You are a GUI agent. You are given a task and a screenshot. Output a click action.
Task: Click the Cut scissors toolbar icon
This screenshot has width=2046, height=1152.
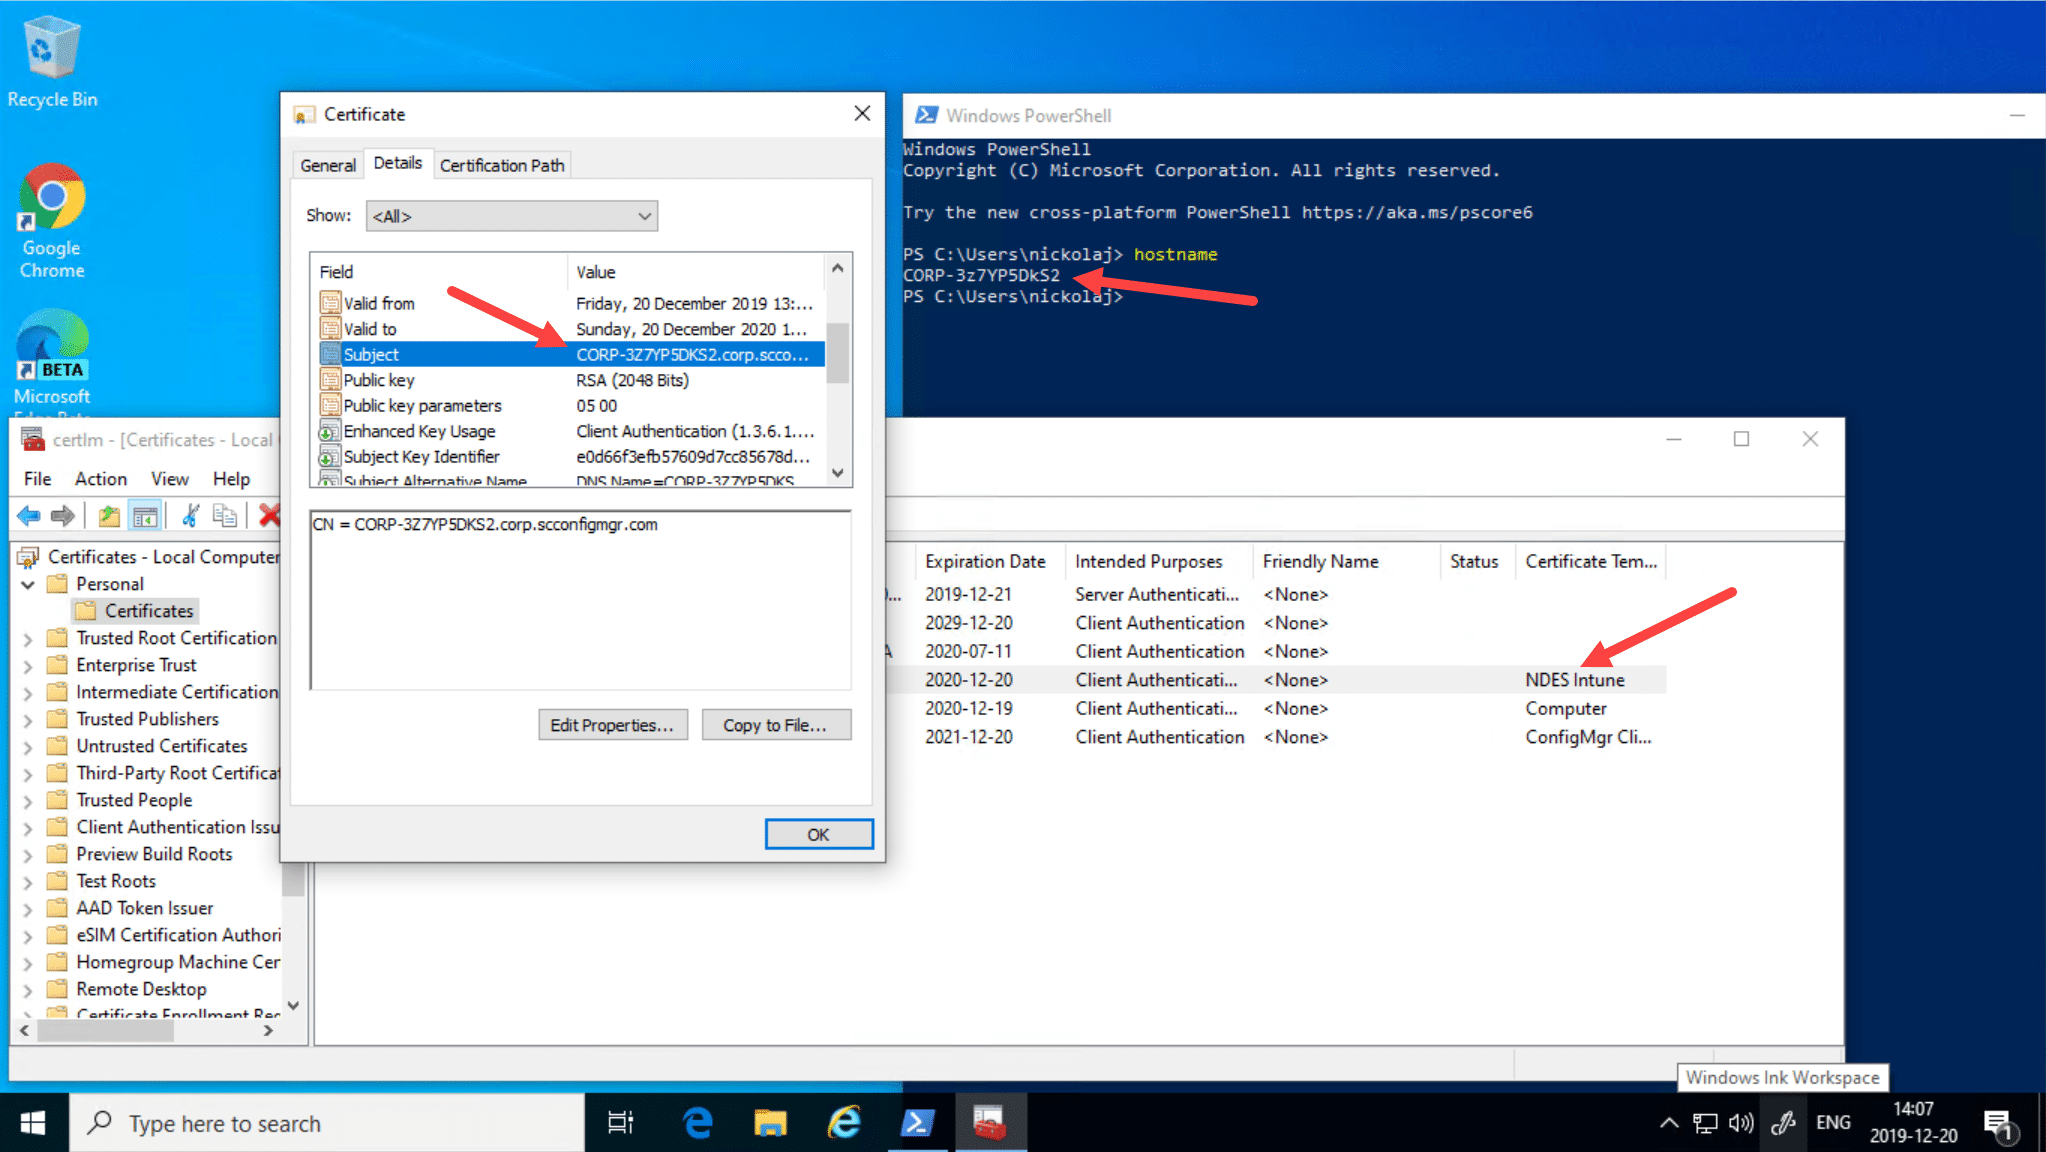(x=190, y=516)
